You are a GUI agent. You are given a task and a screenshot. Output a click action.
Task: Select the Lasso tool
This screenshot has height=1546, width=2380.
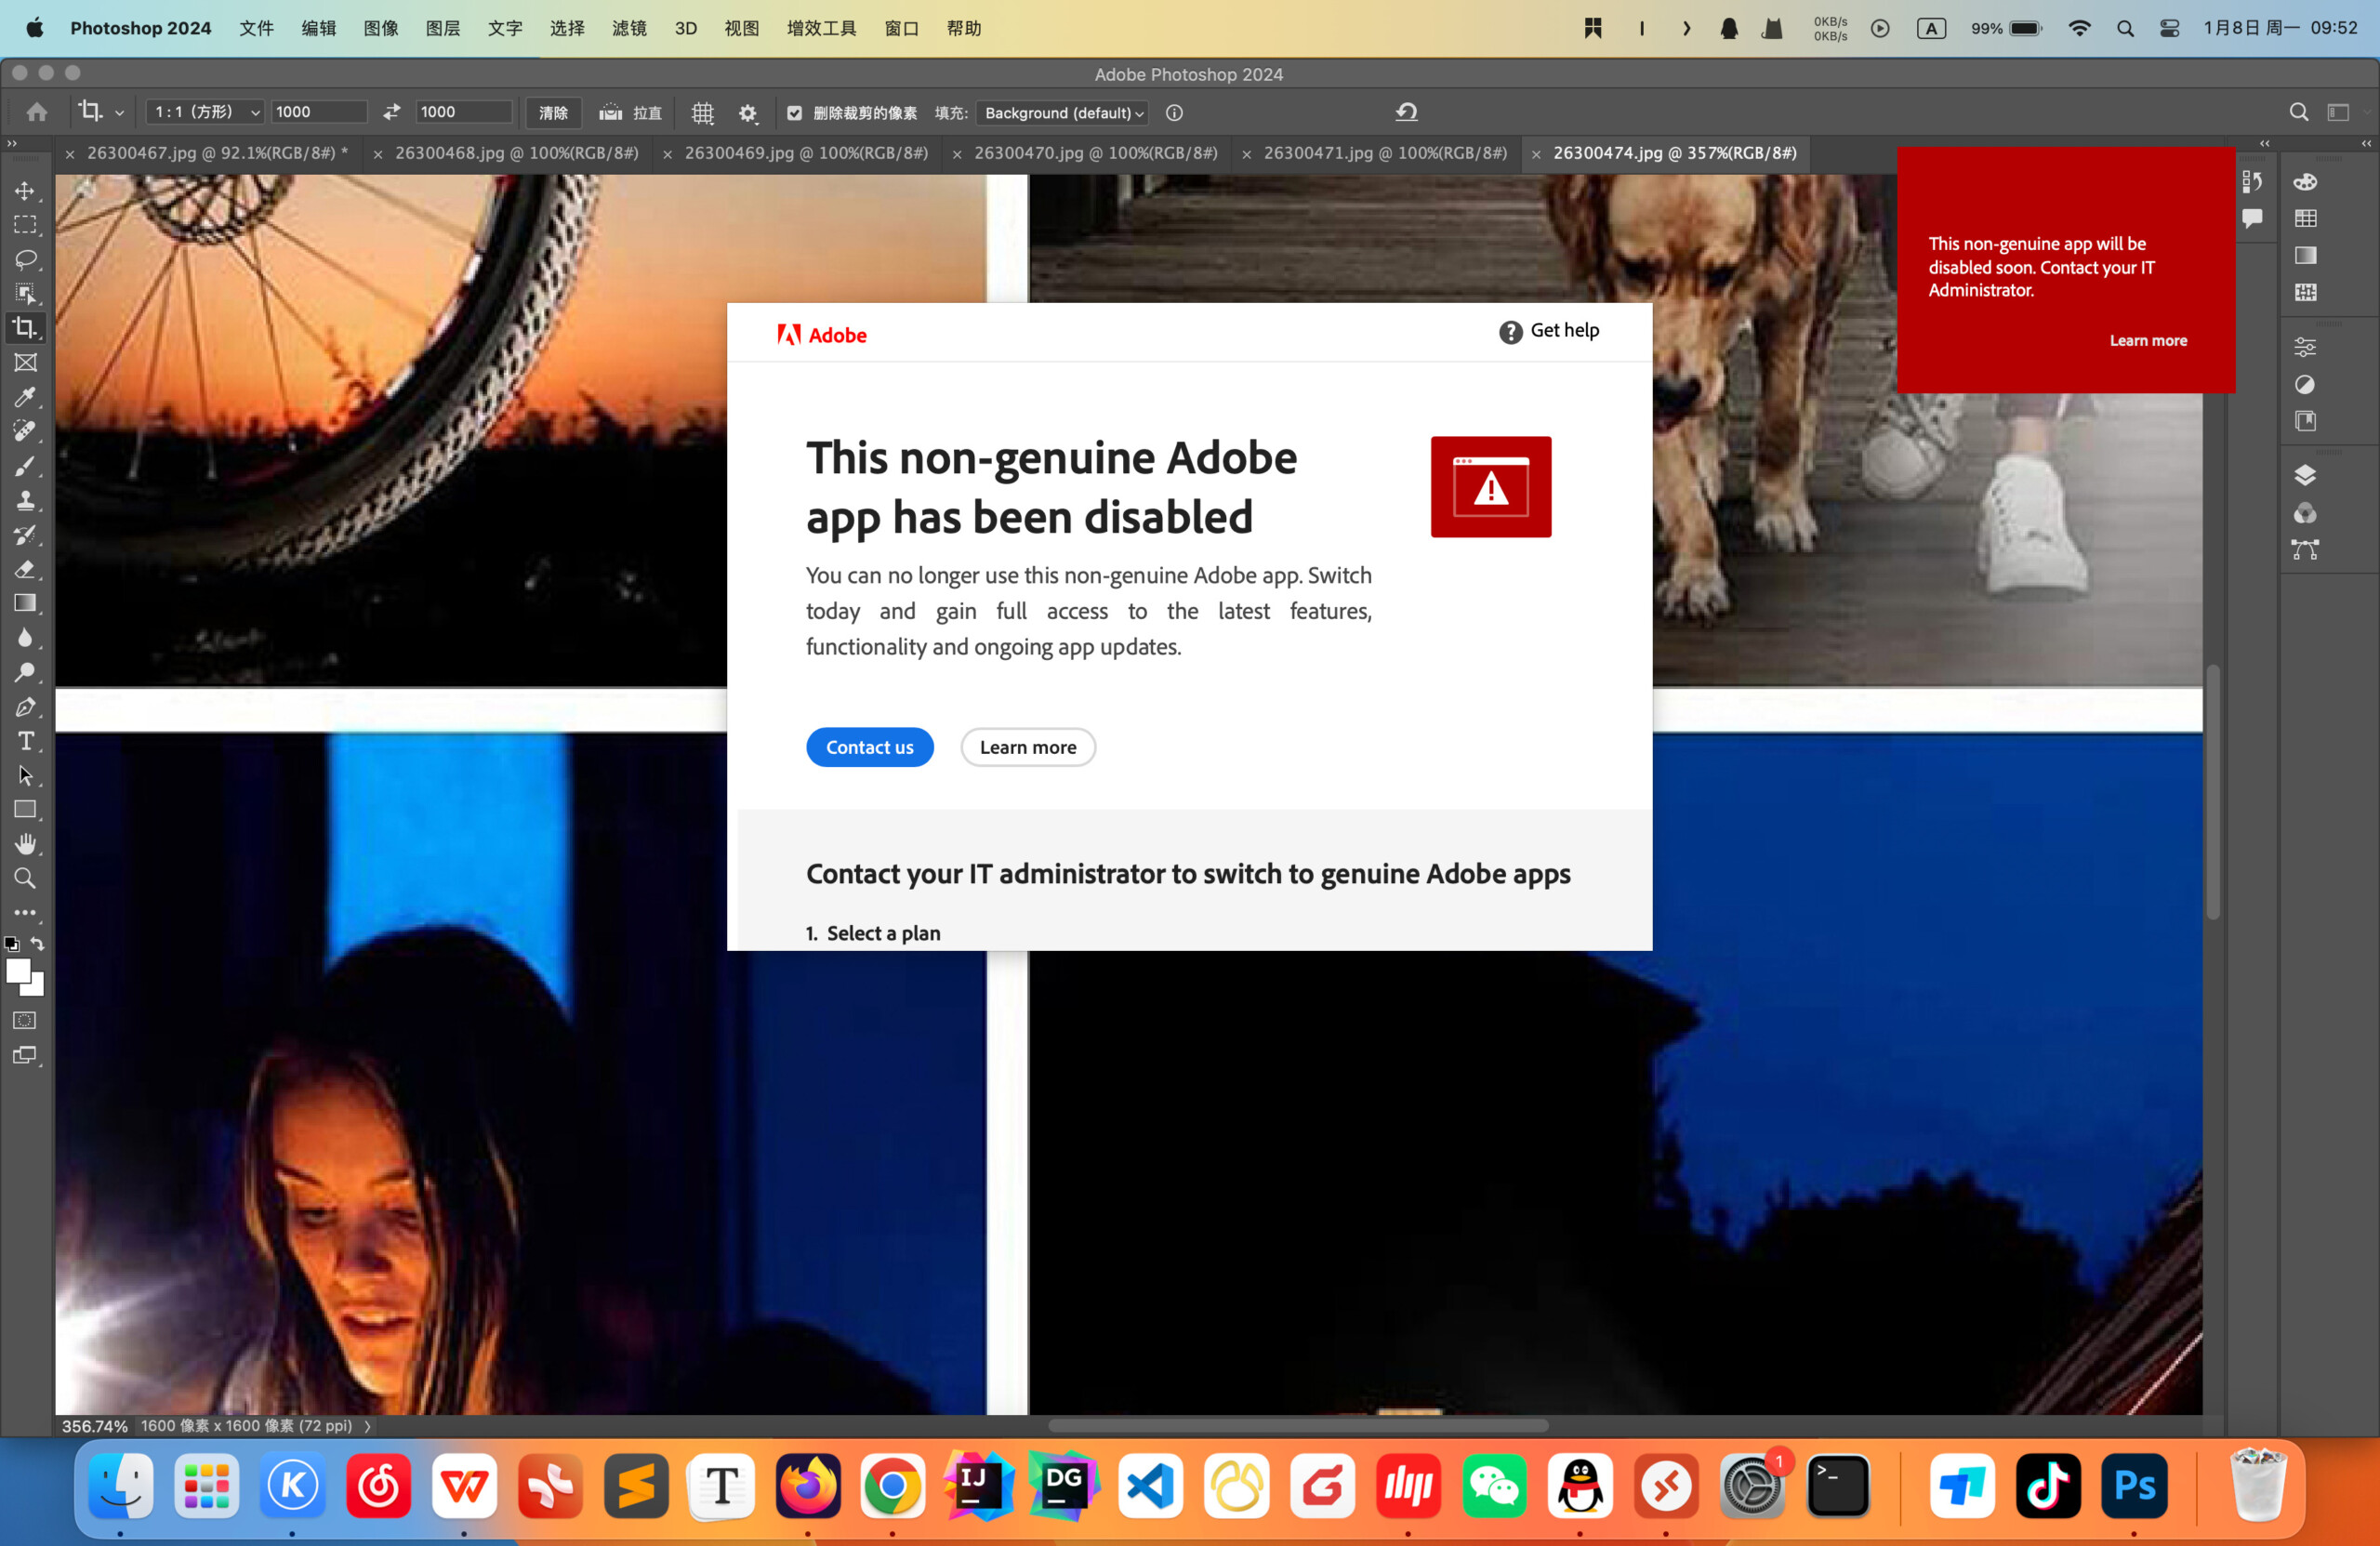click(25, 259)
